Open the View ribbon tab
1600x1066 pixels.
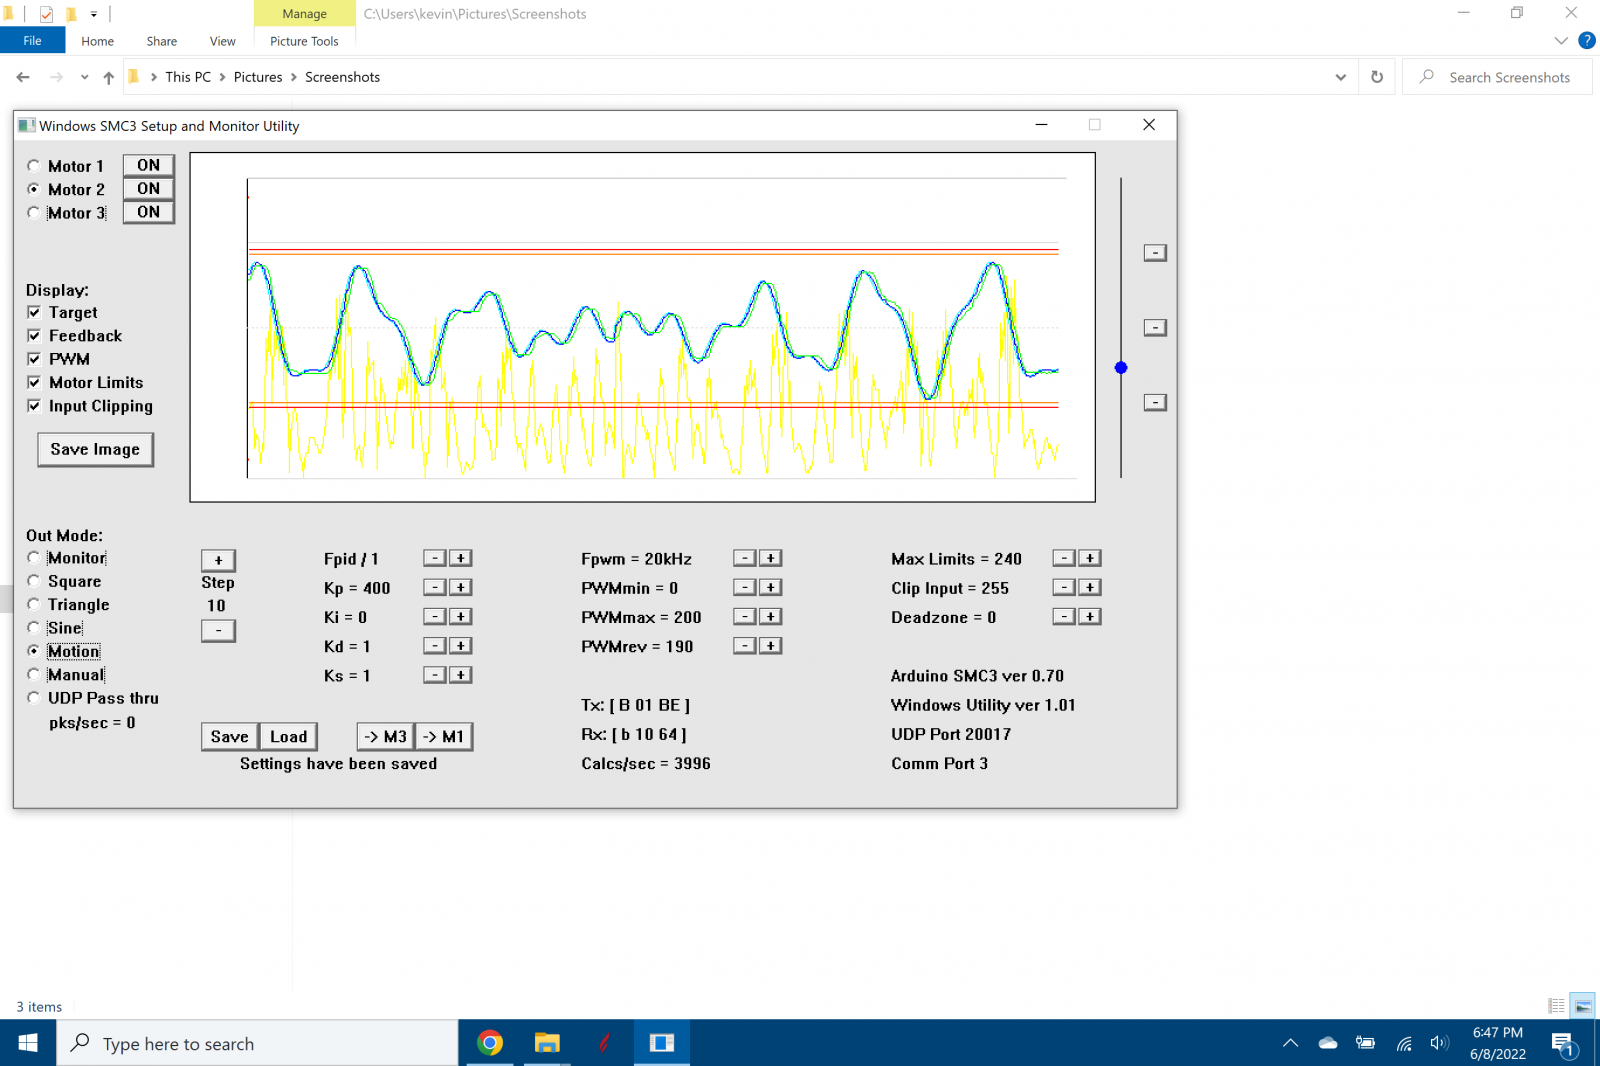(x=222, y=41)
